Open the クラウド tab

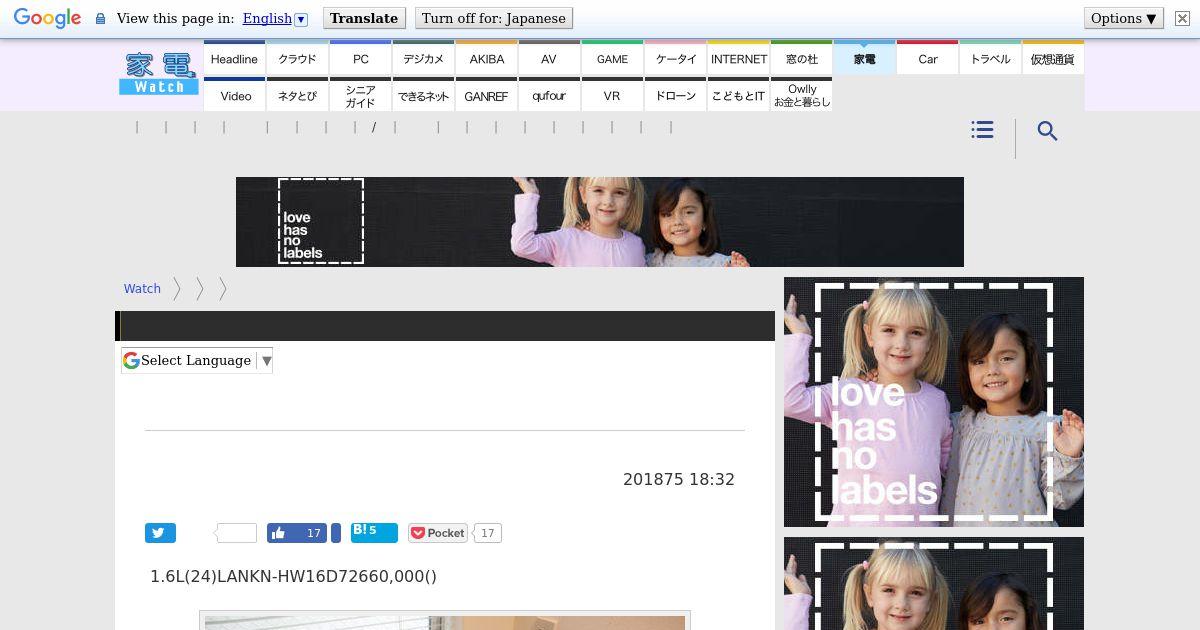(297, 58)
